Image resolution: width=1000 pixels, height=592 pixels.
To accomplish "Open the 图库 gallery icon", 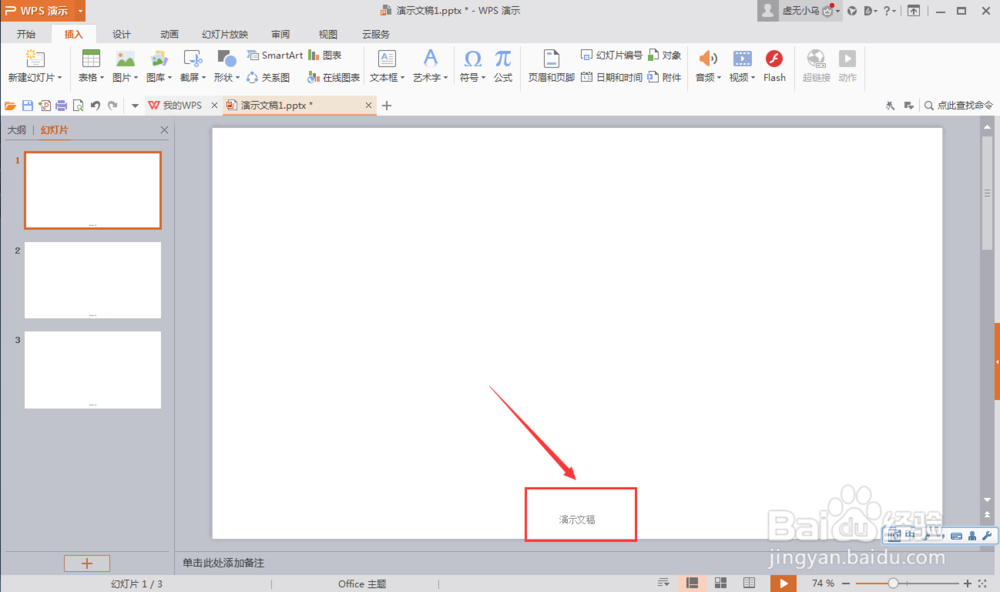I will coord(159,59).
